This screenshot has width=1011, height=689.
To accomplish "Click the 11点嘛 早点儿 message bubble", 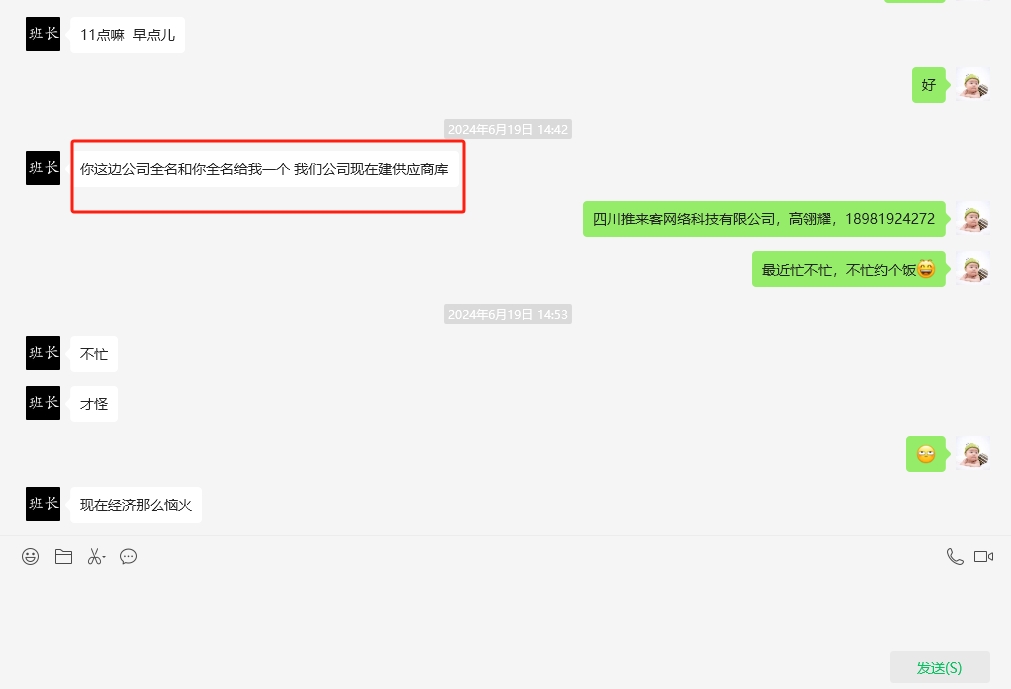I will click(126, 34).
